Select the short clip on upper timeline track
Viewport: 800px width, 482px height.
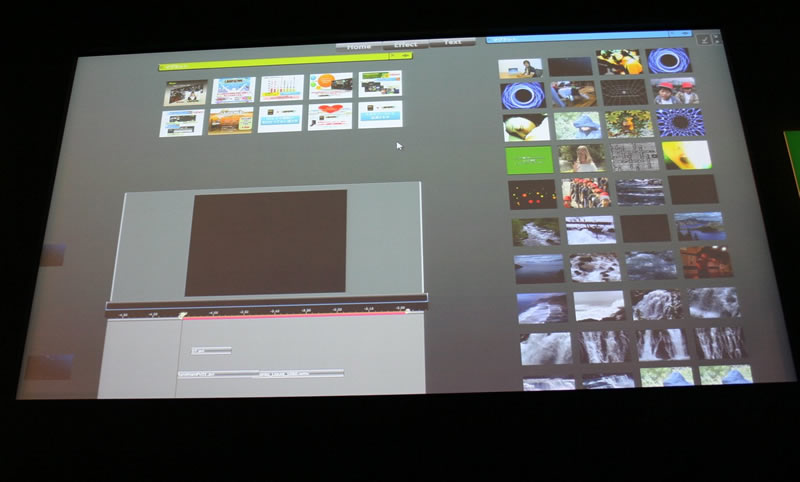pos(211,350)
